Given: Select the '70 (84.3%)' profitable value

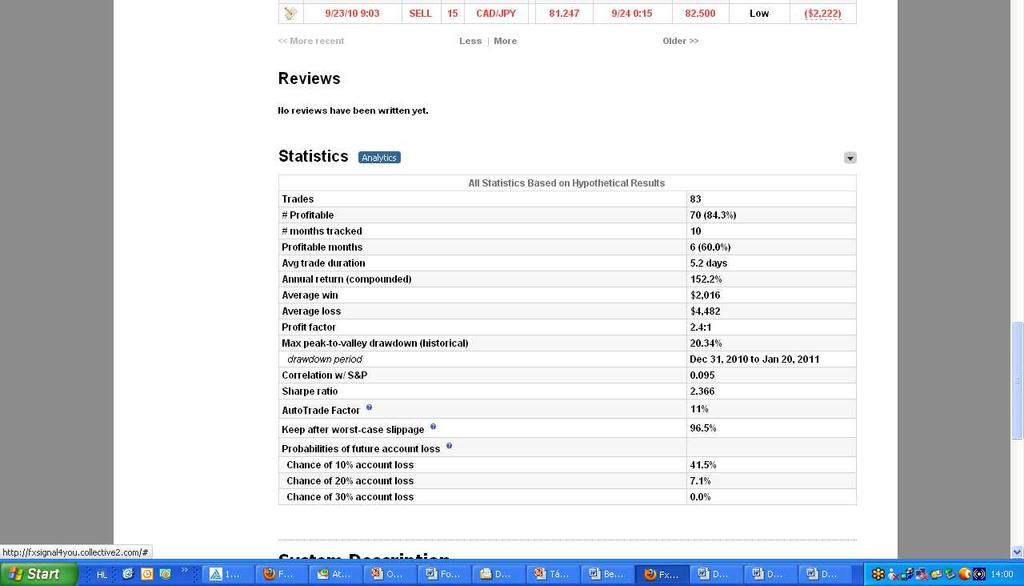Looking at the screenshot, I should (x=712, y=215).
